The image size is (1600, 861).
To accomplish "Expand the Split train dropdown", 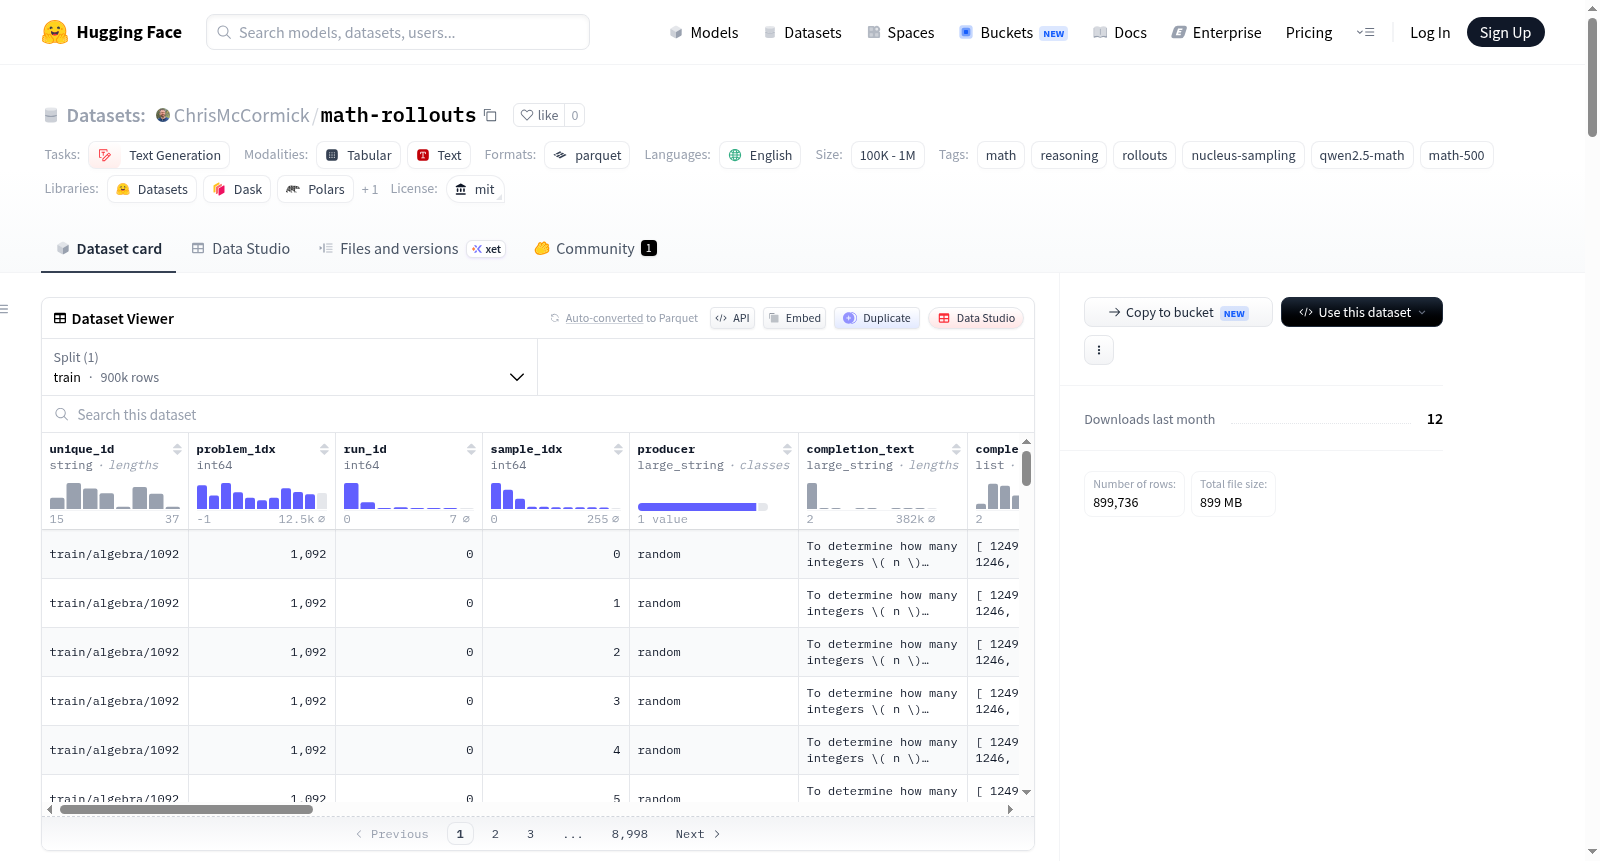I will click(x=290, y=367).
